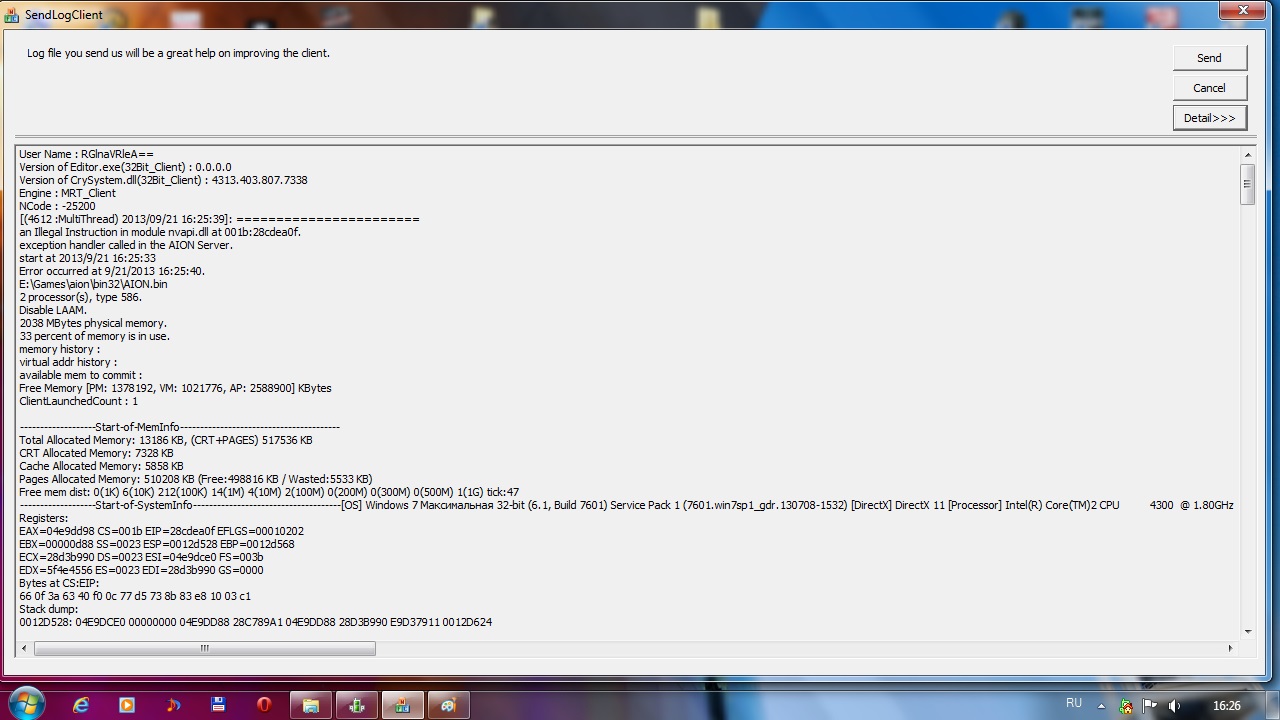
Task: Click the RU language indicator
Action: 1074,704
